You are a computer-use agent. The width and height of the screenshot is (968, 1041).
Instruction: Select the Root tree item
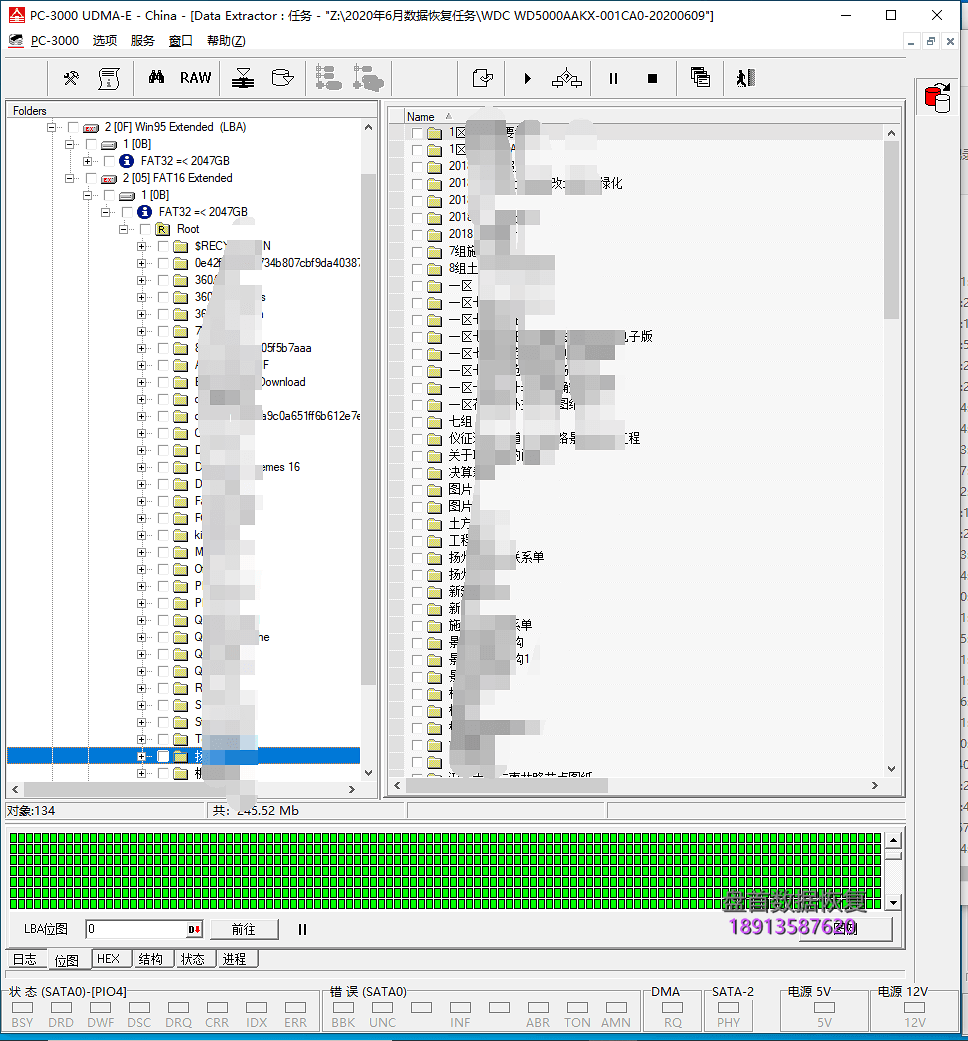pos(188,229)
